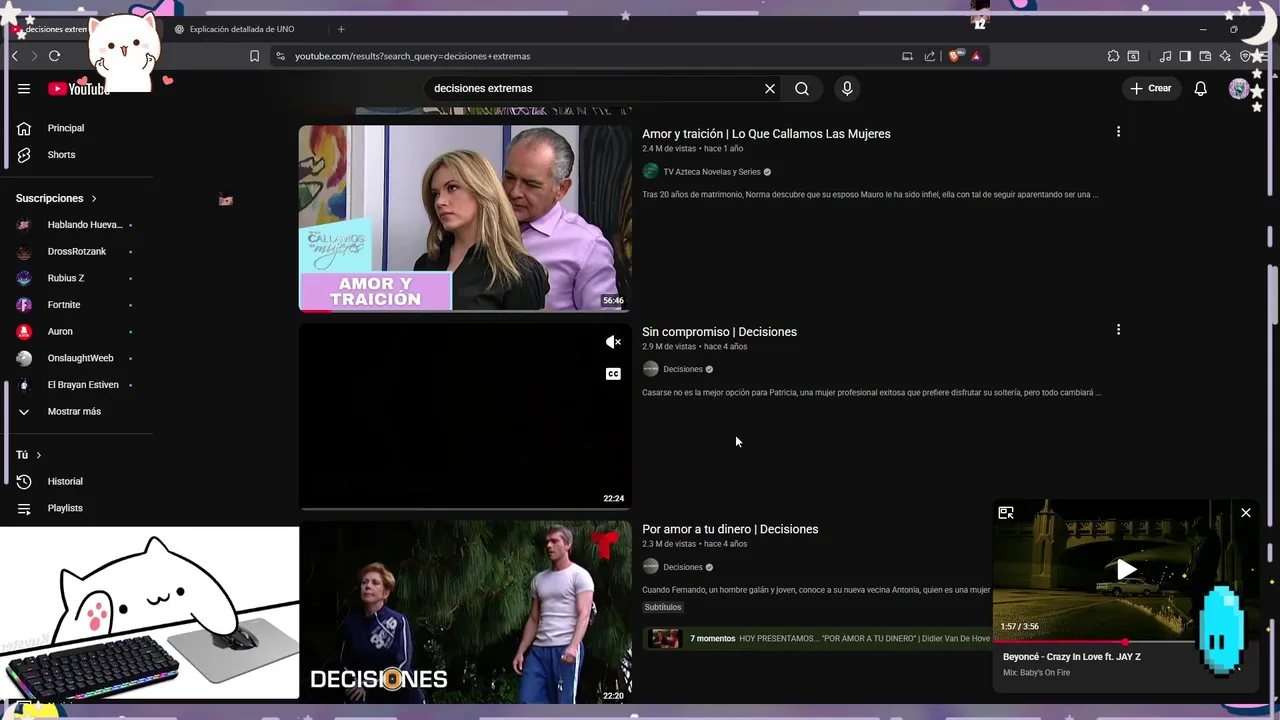Click the Por amor a tu dinero thumbnail
This screenshot has height=720, width=1280.
(465, 612)
